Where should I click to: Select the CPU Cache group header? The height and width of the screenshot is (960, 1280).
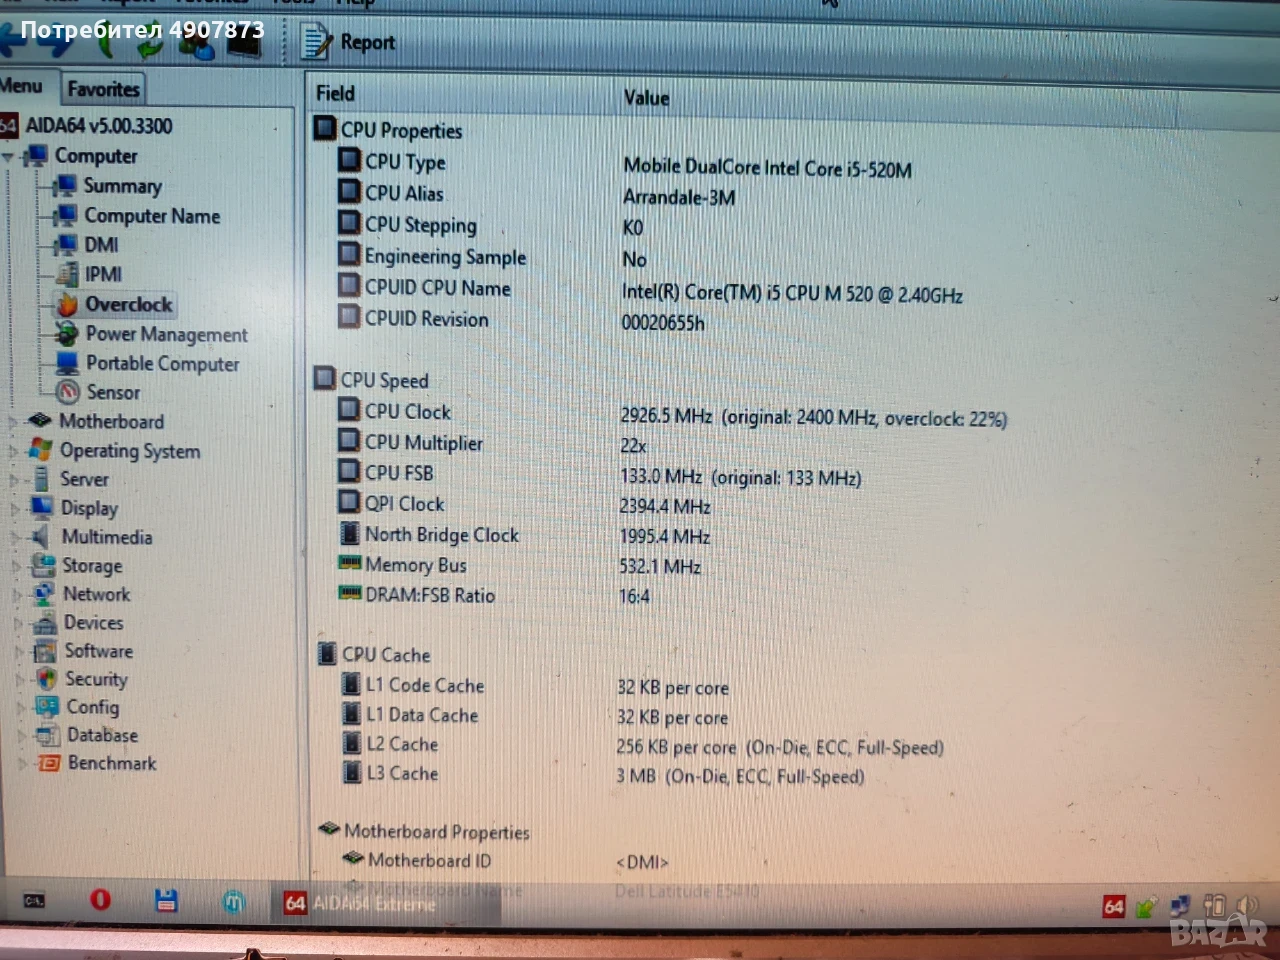point(386,654)
